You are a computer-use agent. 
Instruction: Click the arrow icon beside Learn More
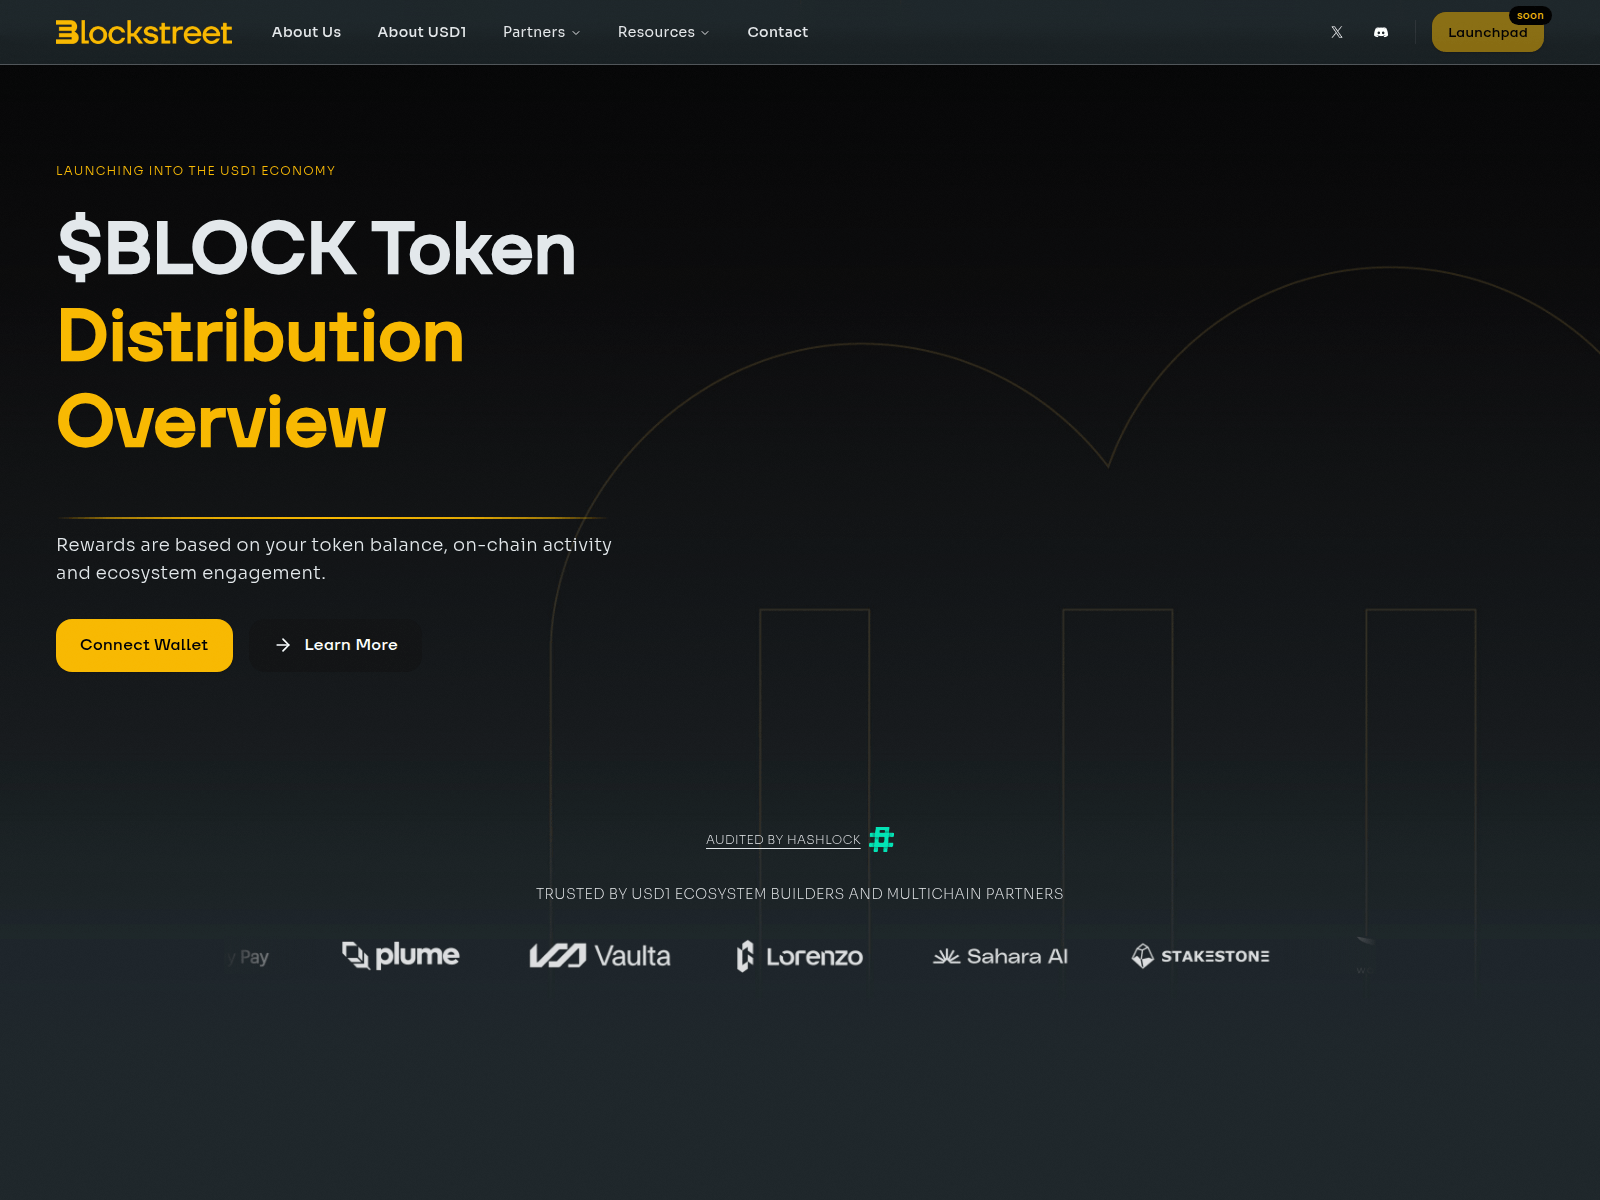(x=283, y=645)
